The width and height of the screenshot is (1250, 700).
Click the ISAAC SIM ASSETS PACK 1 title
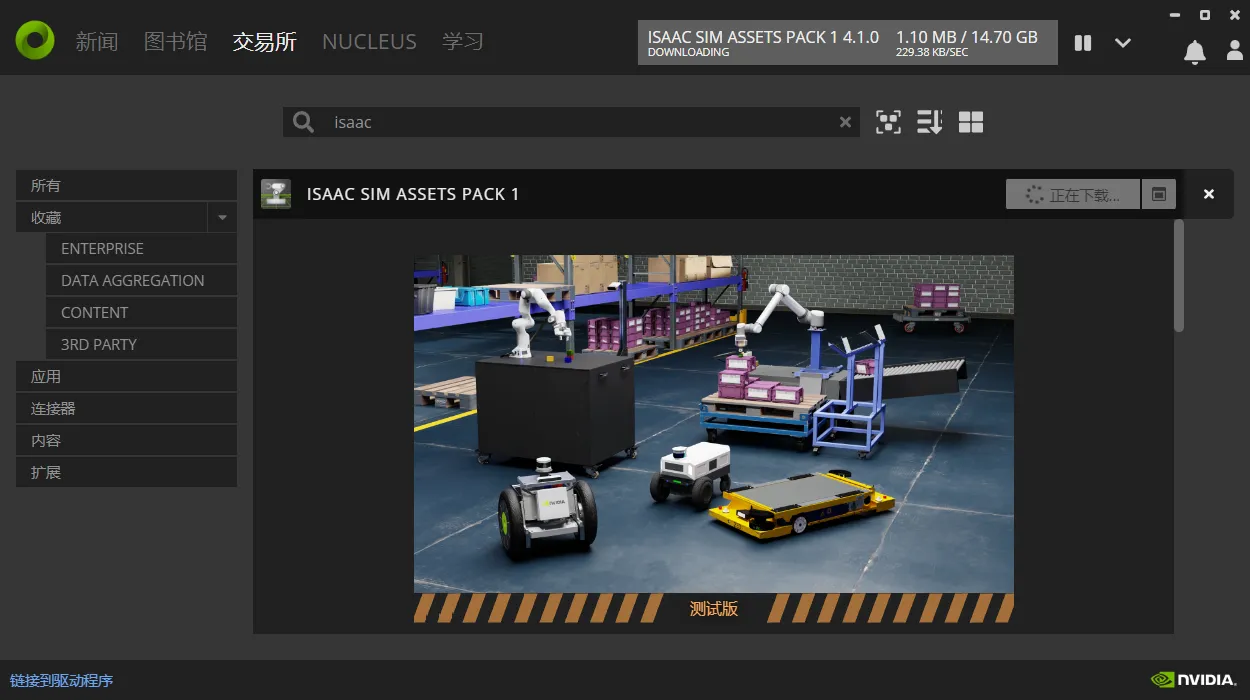click(413, 194)
